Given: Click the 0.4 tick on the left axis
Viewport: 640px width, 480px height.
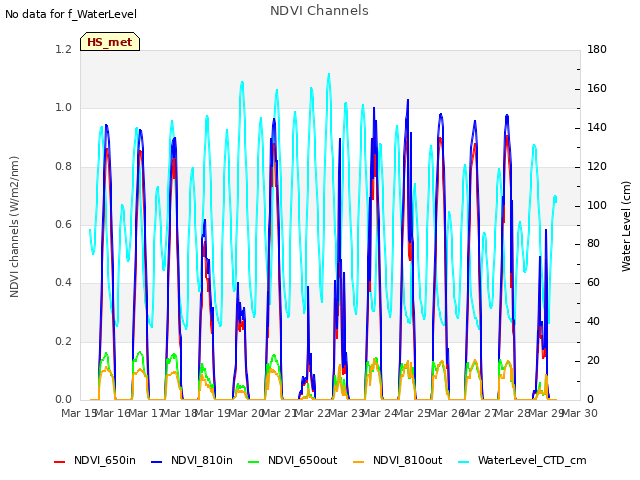Looking at the screenshot, I should tap(64, 282).
